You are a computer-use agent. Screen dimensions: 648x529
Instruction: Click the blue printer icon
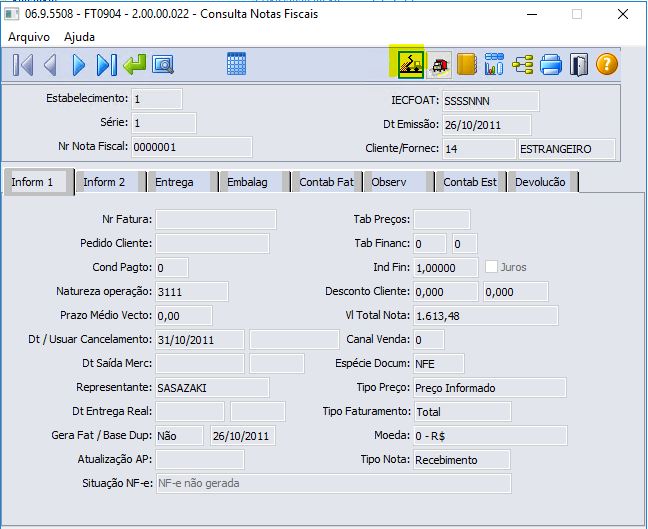tap(551, 65)
